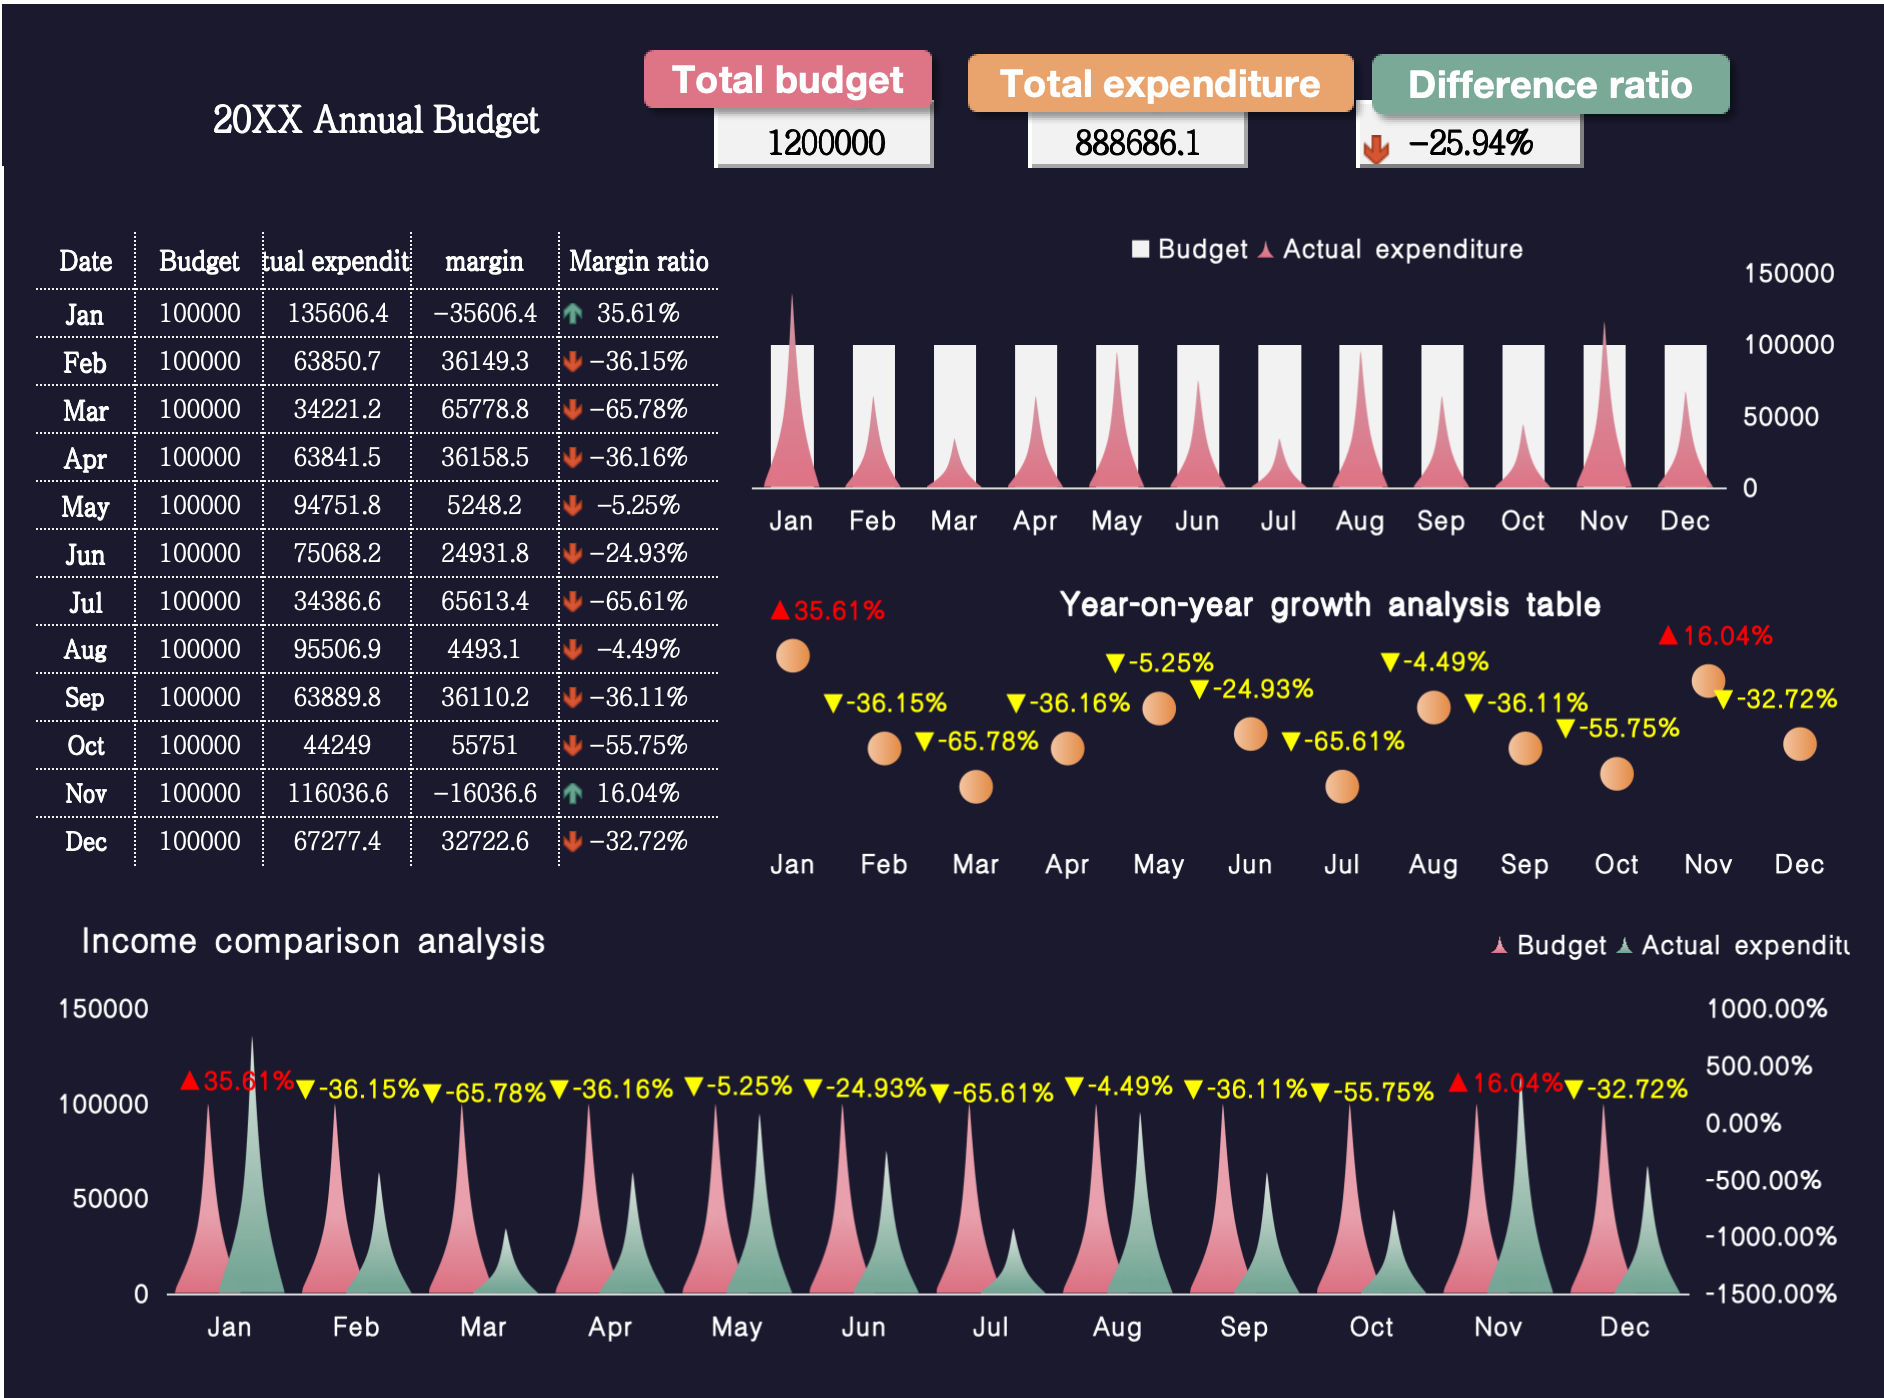1884x1398 pixels.
Task: Click the Margin ratio column header
Action: click(638, 262)
